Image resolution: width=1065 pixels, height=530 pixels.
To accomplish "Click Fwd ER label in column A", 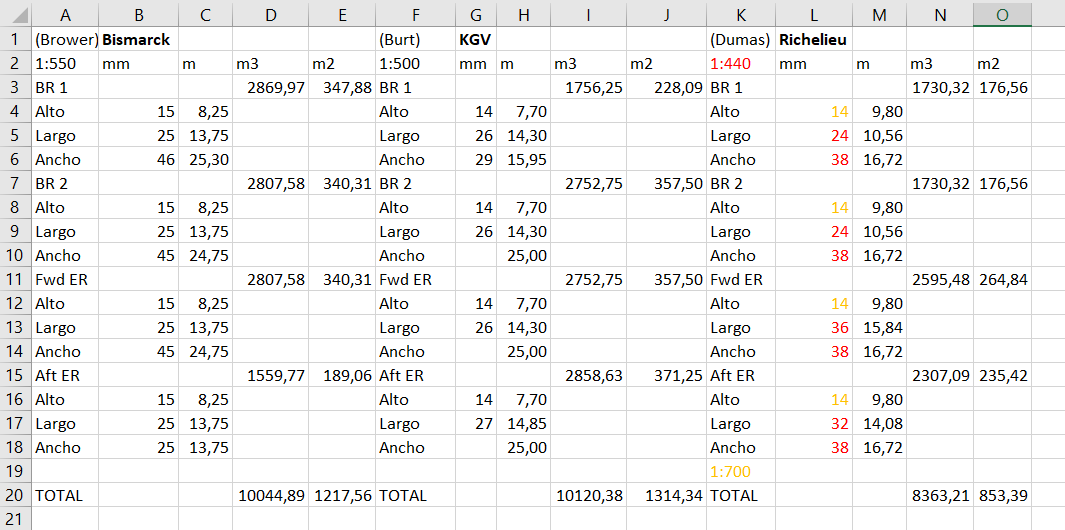I will tap(66, 279).
